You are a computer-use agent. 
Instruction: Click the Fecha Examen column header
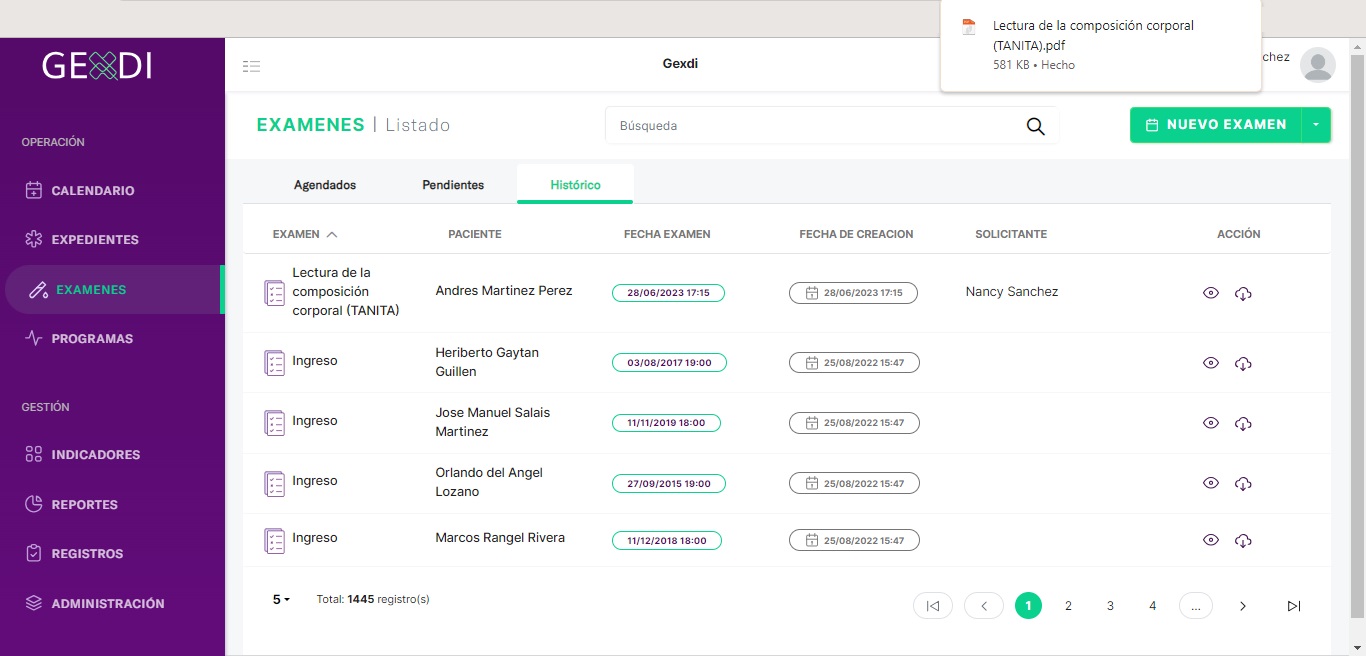pyautogui.click(x=667, y=234)
